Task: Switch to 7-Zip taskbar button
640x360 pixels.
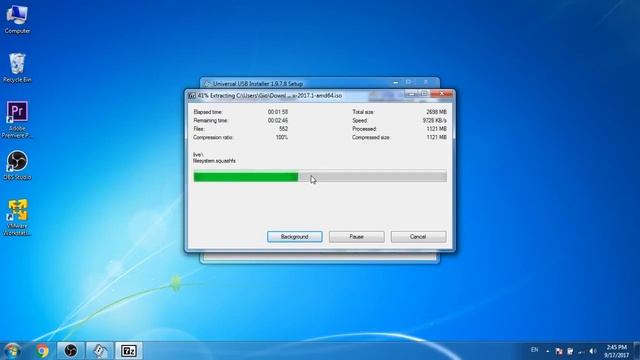Action: 129,351
